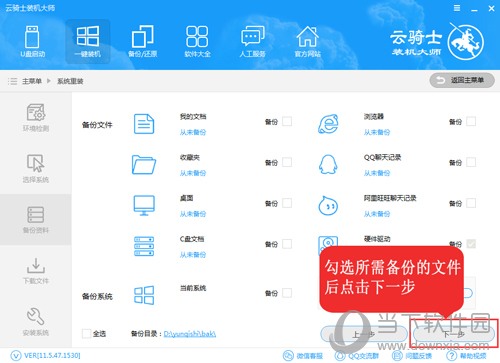Open 微信客服 in the status bar
The width and height of the screenshot is (500, 363).
[303, 356]
